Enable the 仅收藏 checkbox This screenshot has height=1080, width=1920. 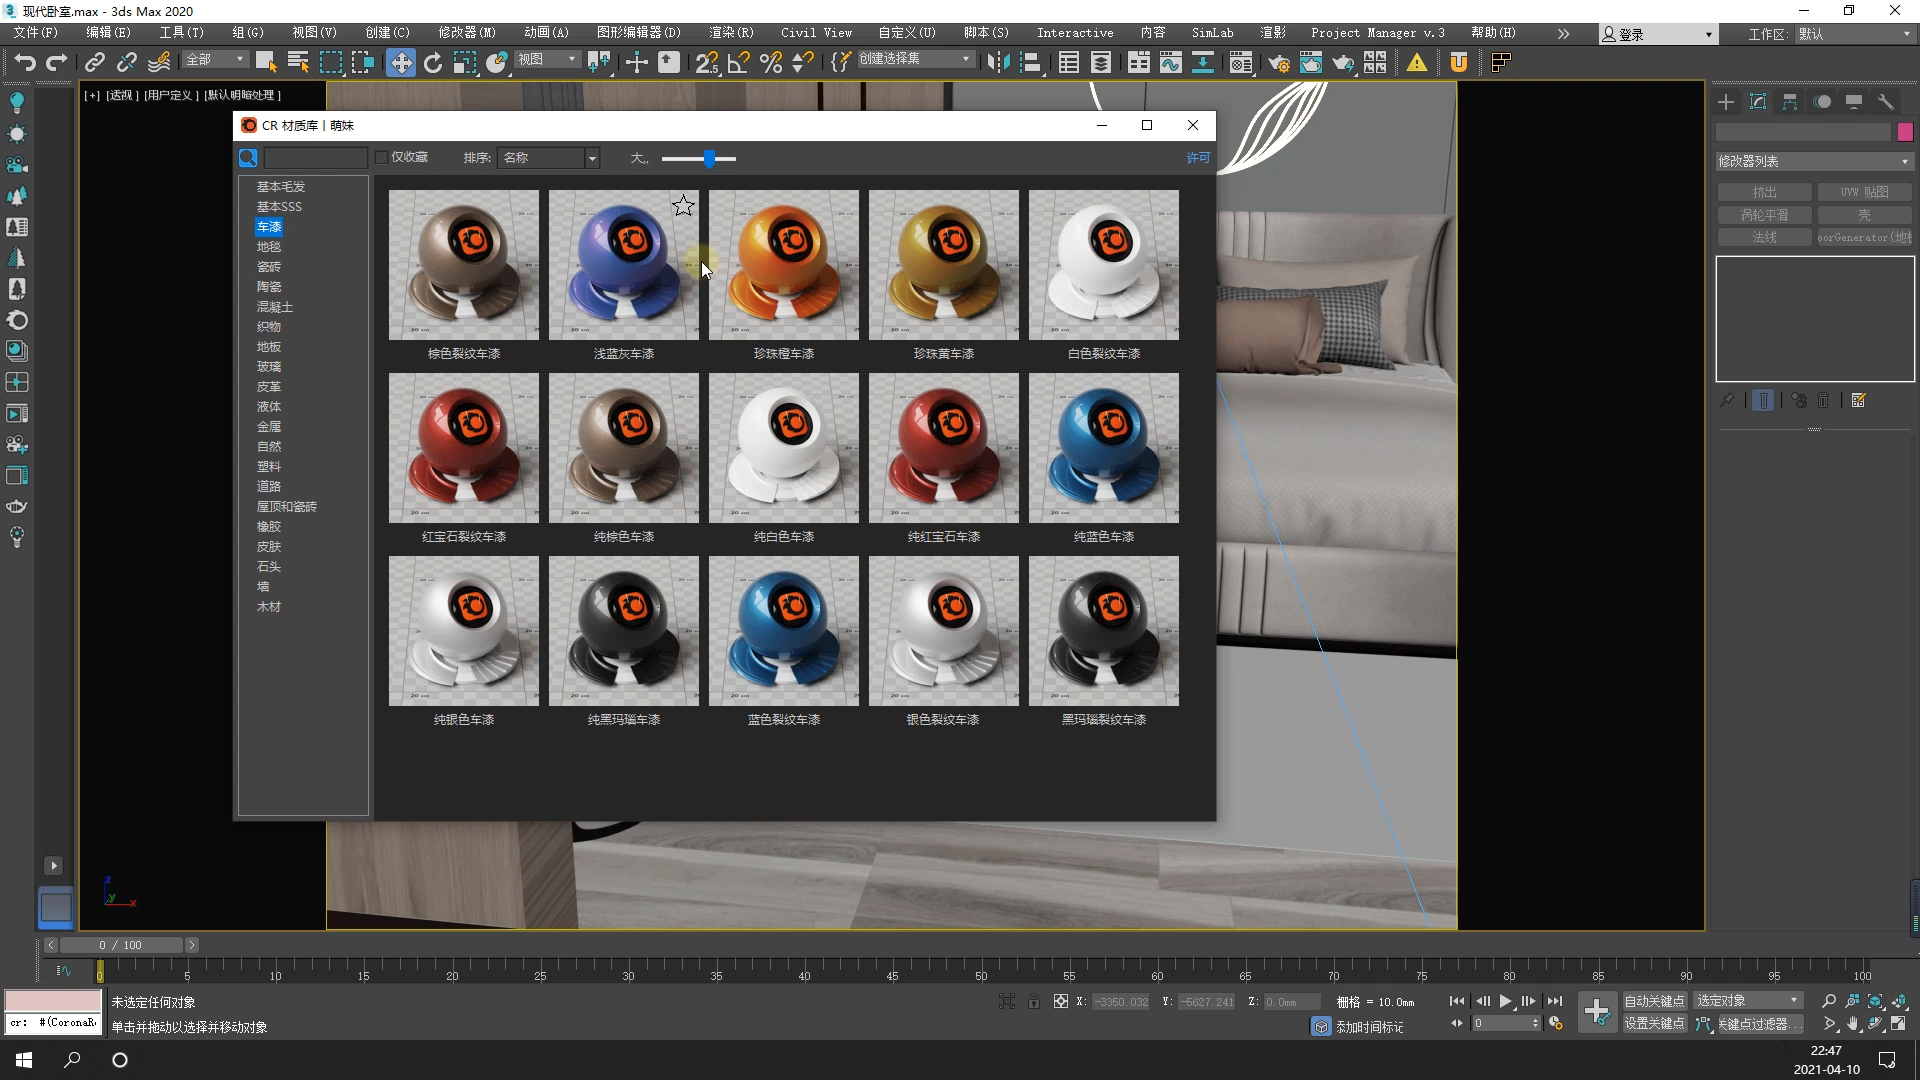(x=381, y=158)
